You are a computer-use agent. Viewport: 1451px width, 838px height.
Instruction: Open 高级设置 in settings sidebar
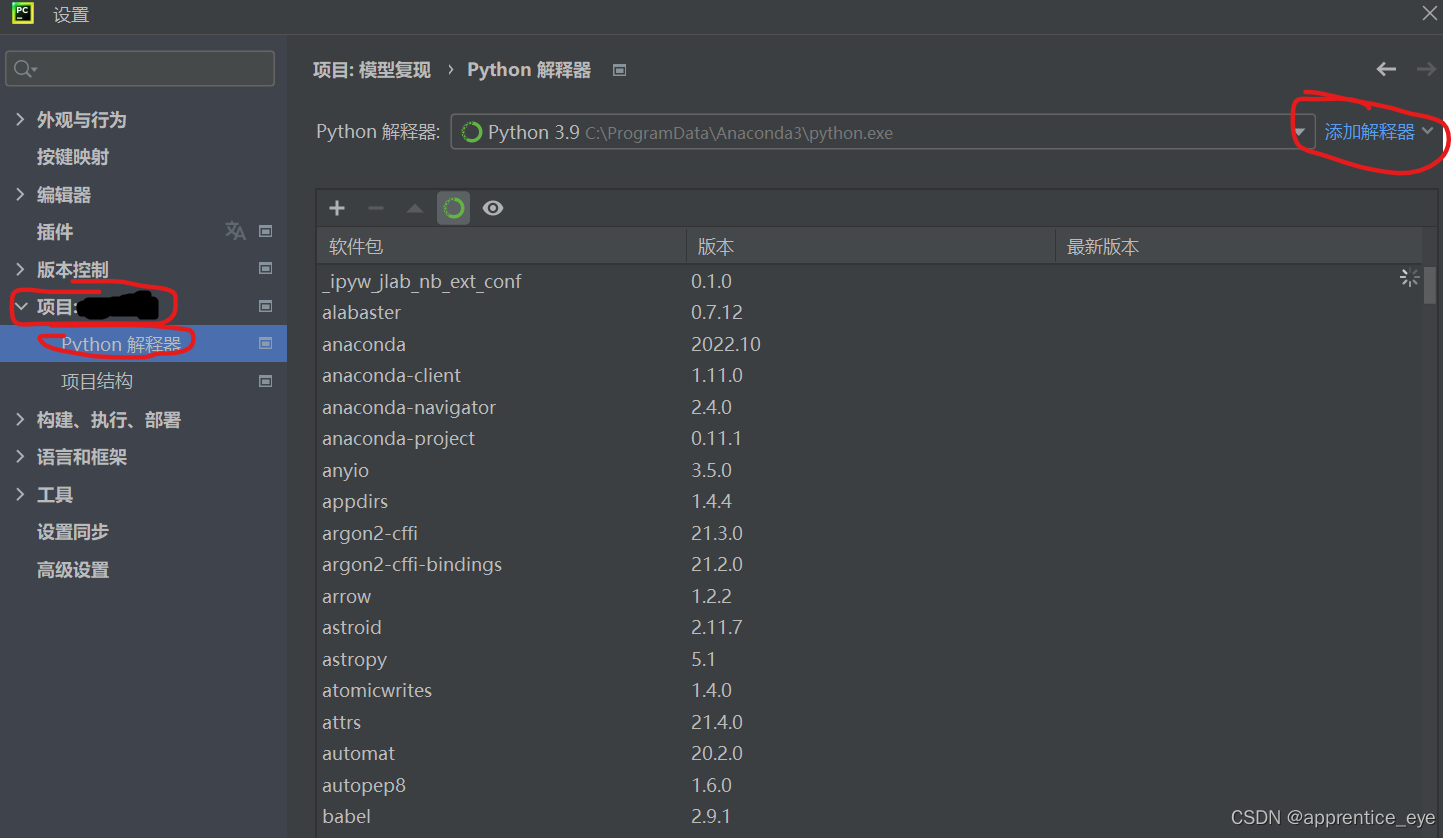click(73, 570)
